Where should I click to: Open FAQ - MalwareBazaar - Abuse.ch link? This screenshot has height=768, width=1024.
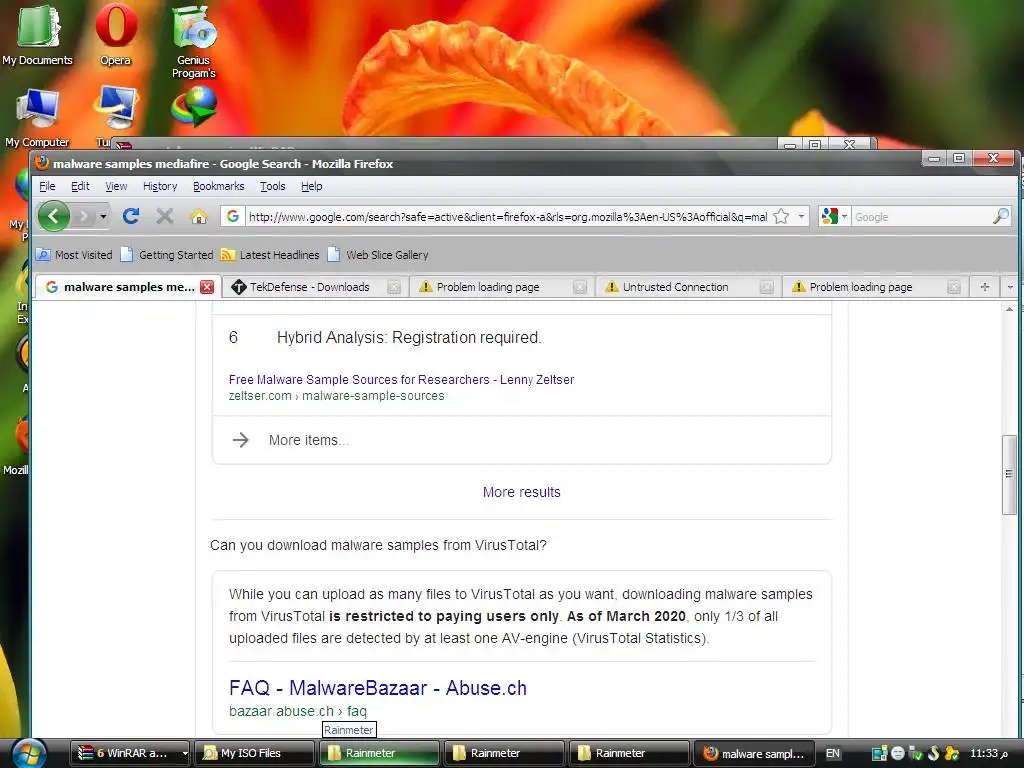coord(377,688)
